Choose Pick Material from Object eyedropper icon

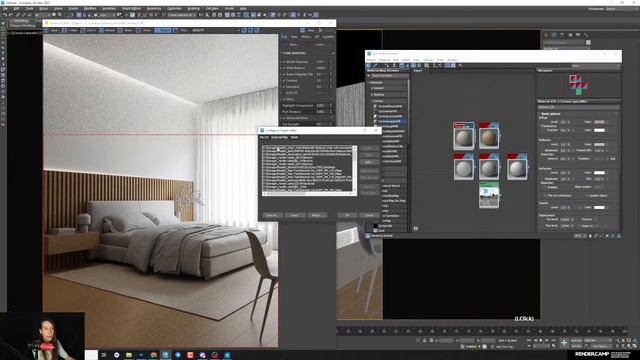pyautogui.click(x=375, y=65)
